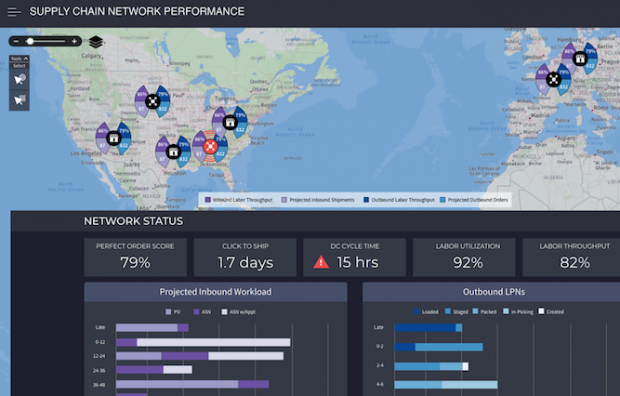Image resolution: width=620 pixels, height=396 pixels.
Task: Click the 24-36 bar in Projected Inbound Workload
Action: coord(154,369)
